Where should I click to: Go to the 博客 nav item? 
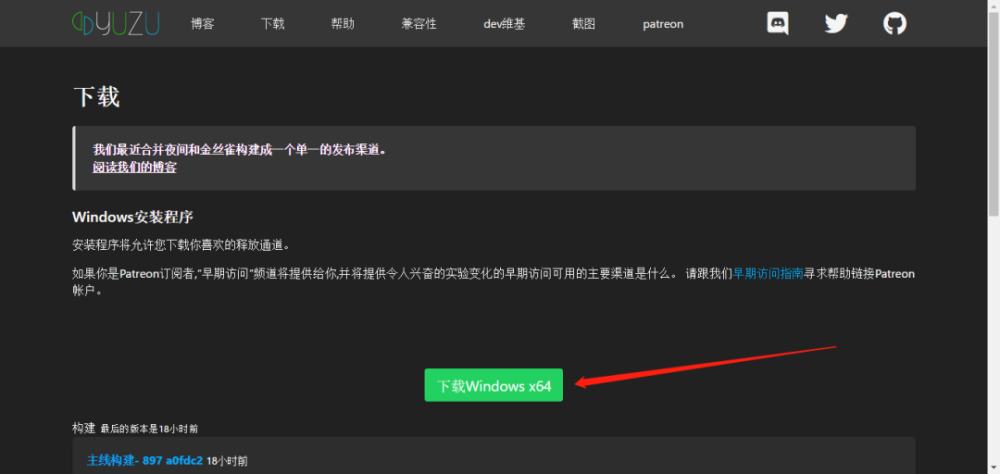pyautogui.click(x=203, y=24)
